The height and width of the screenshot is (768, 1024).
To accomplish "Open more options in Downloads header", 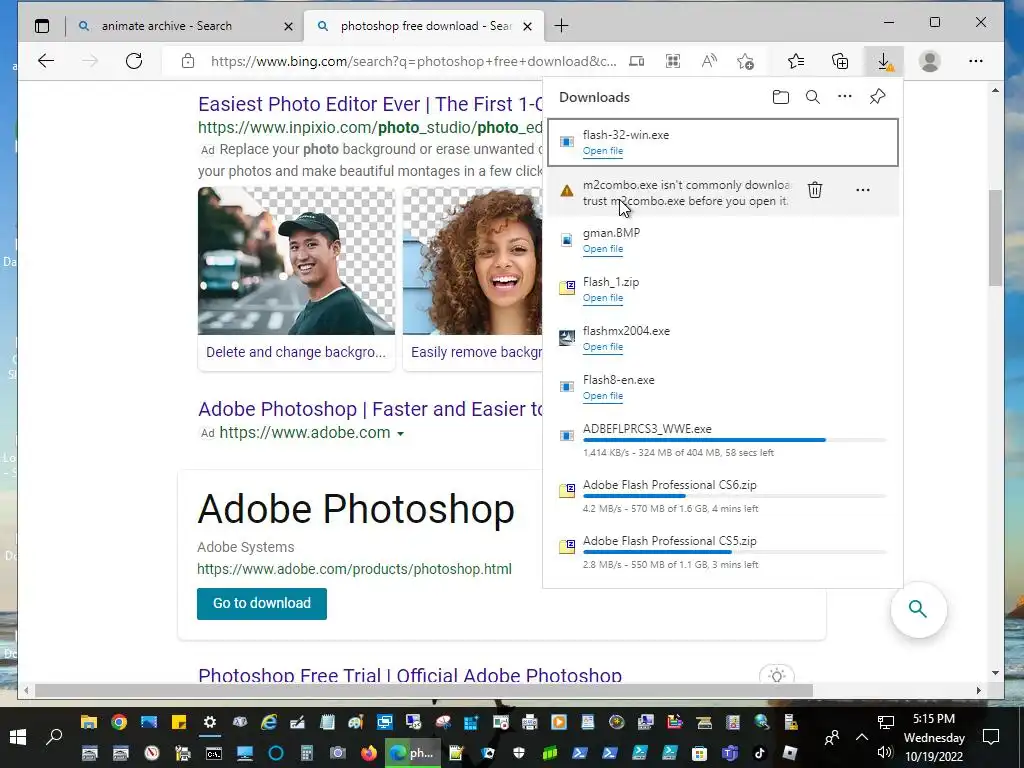I will 844,97.
